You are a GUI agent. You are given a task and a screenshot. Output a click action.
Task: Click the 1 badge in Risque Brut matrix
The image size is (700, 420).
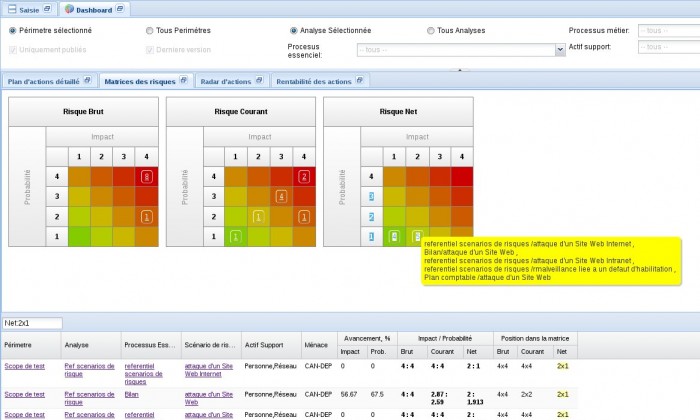tap(146, 217)
